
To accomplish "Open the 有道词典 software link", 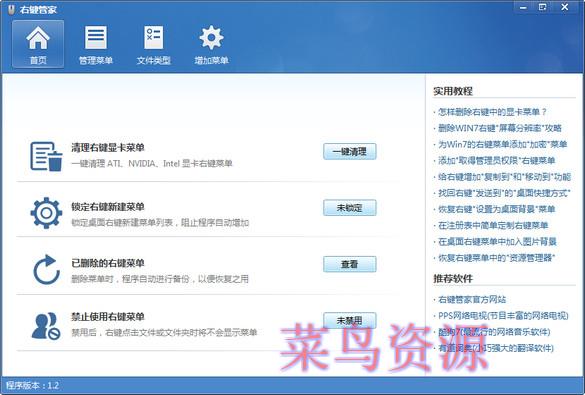I will pos(495,348).
